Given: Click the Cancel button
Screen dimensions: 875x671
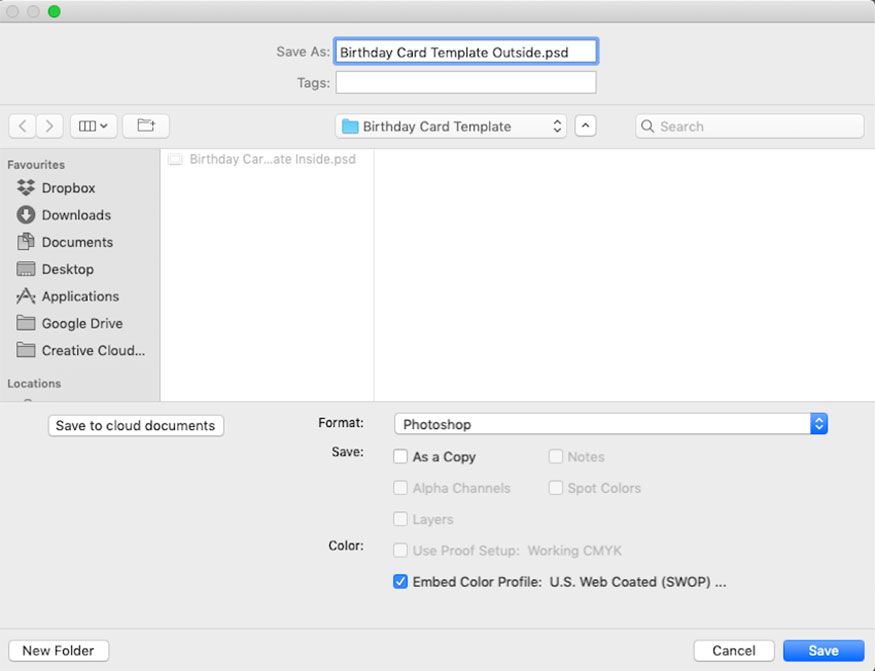Looking at the screenshot, I should [734, 651].
